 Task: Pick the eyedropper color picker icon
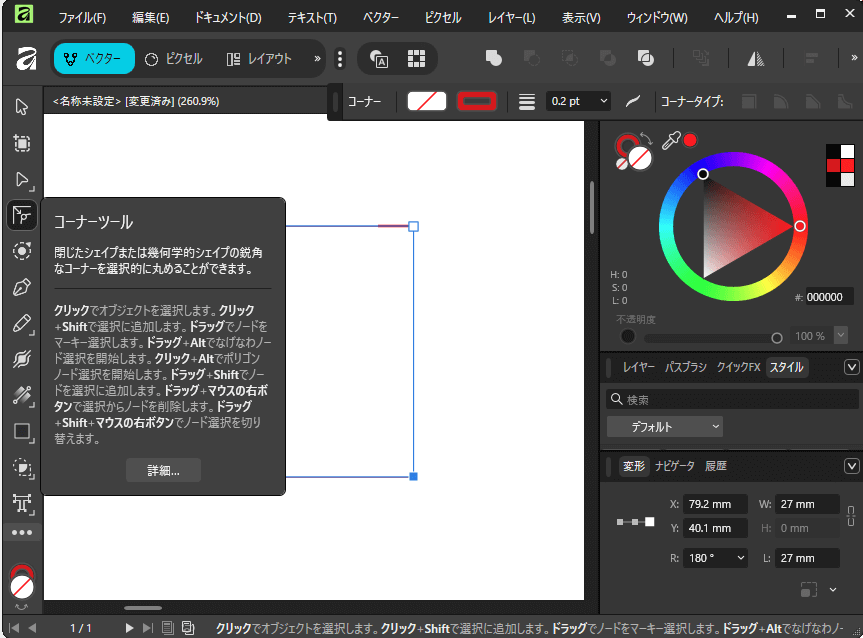point(671,141)
